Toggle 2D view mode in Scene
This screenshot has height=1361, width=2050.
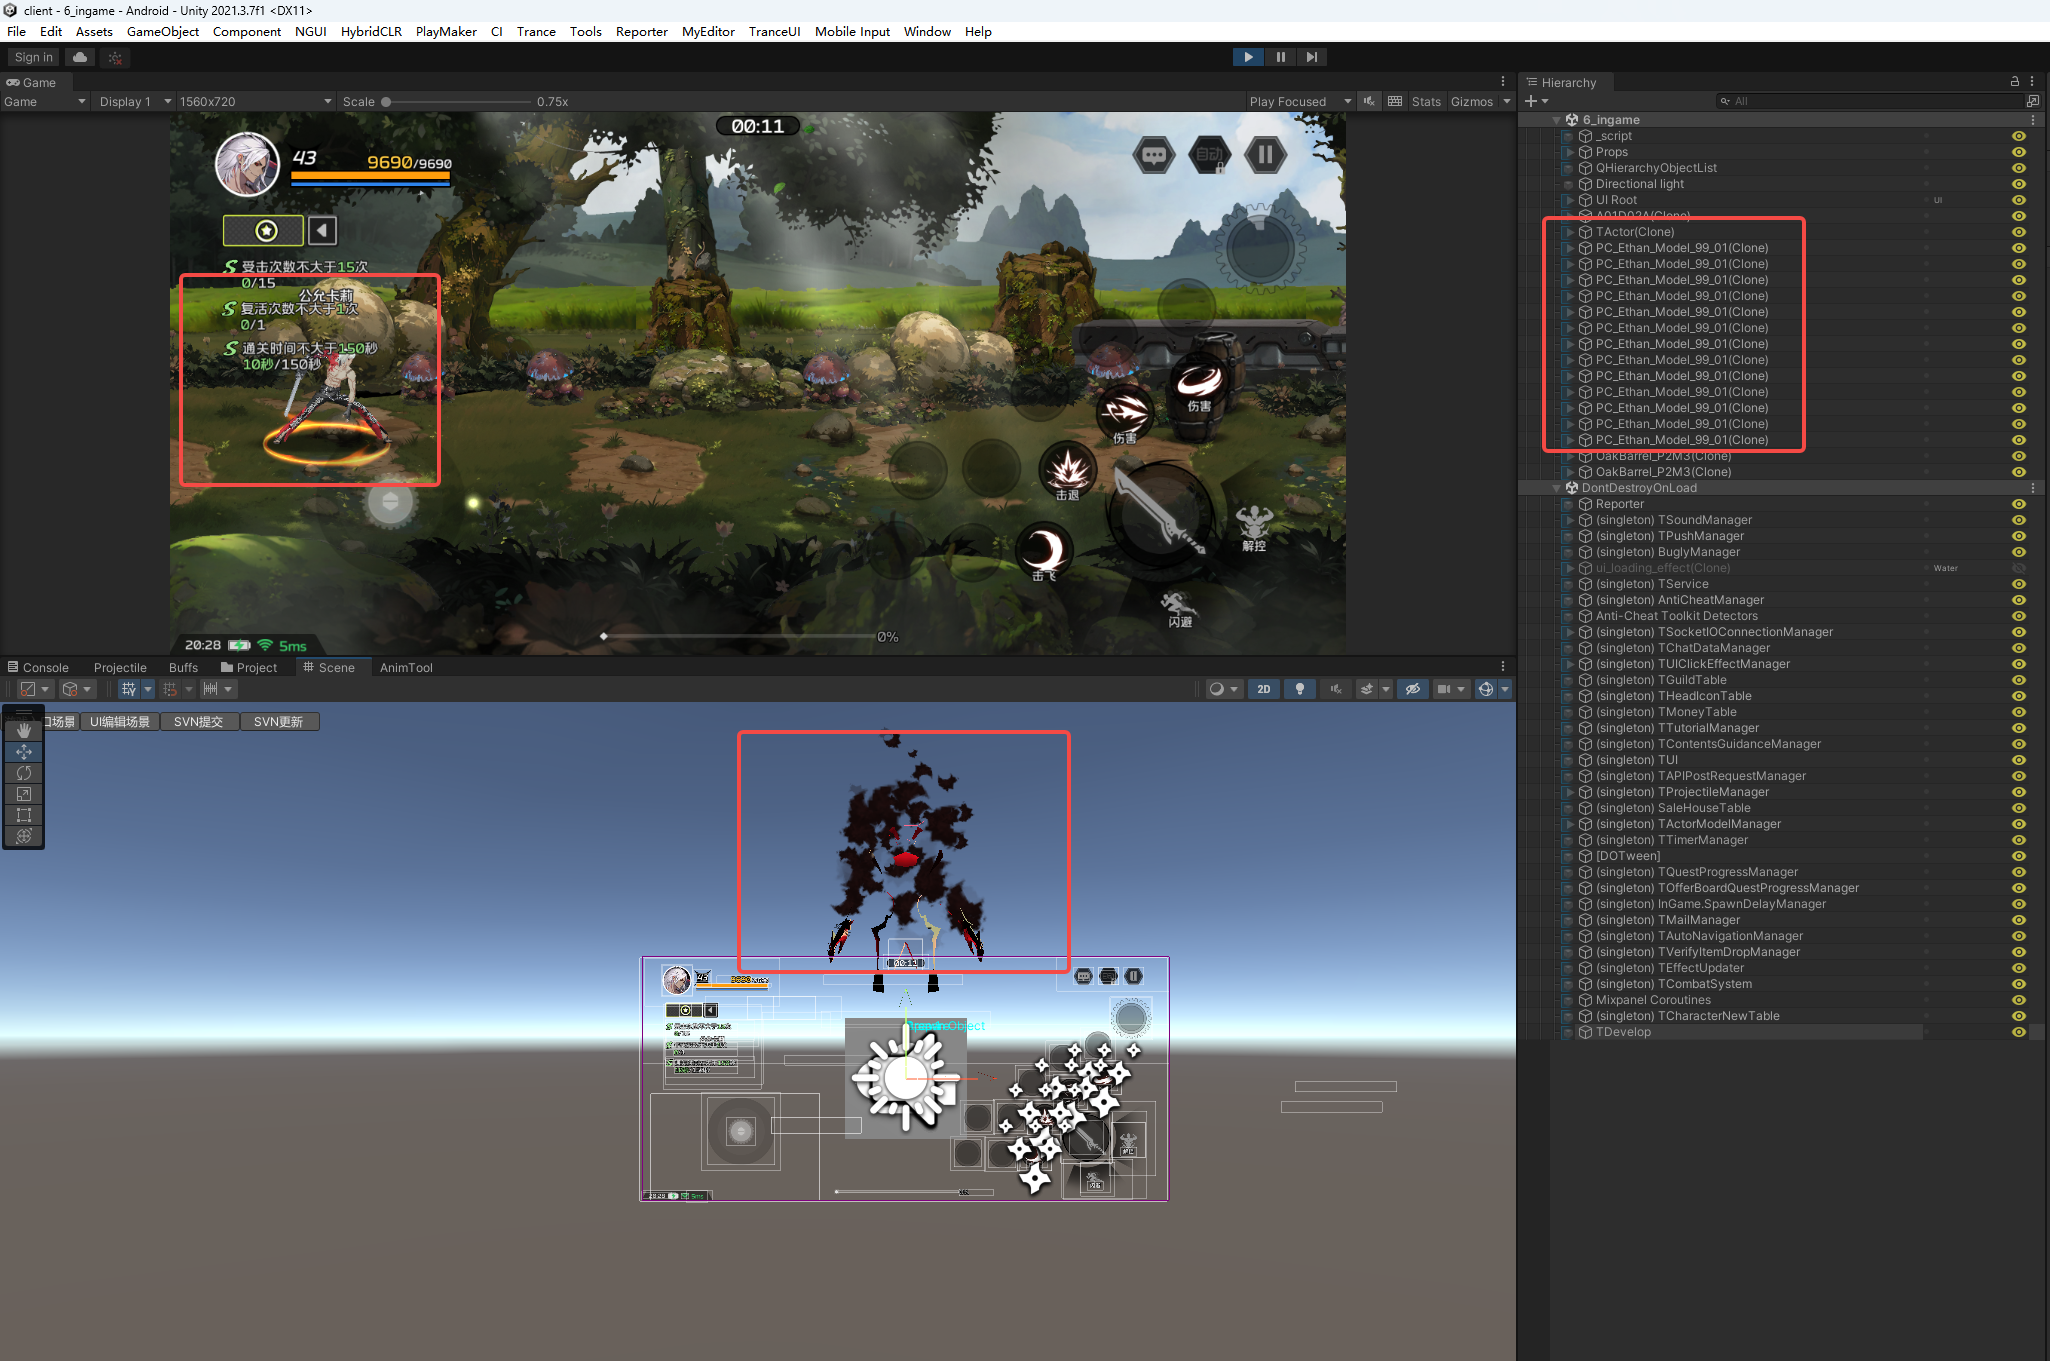point(1264,689)
